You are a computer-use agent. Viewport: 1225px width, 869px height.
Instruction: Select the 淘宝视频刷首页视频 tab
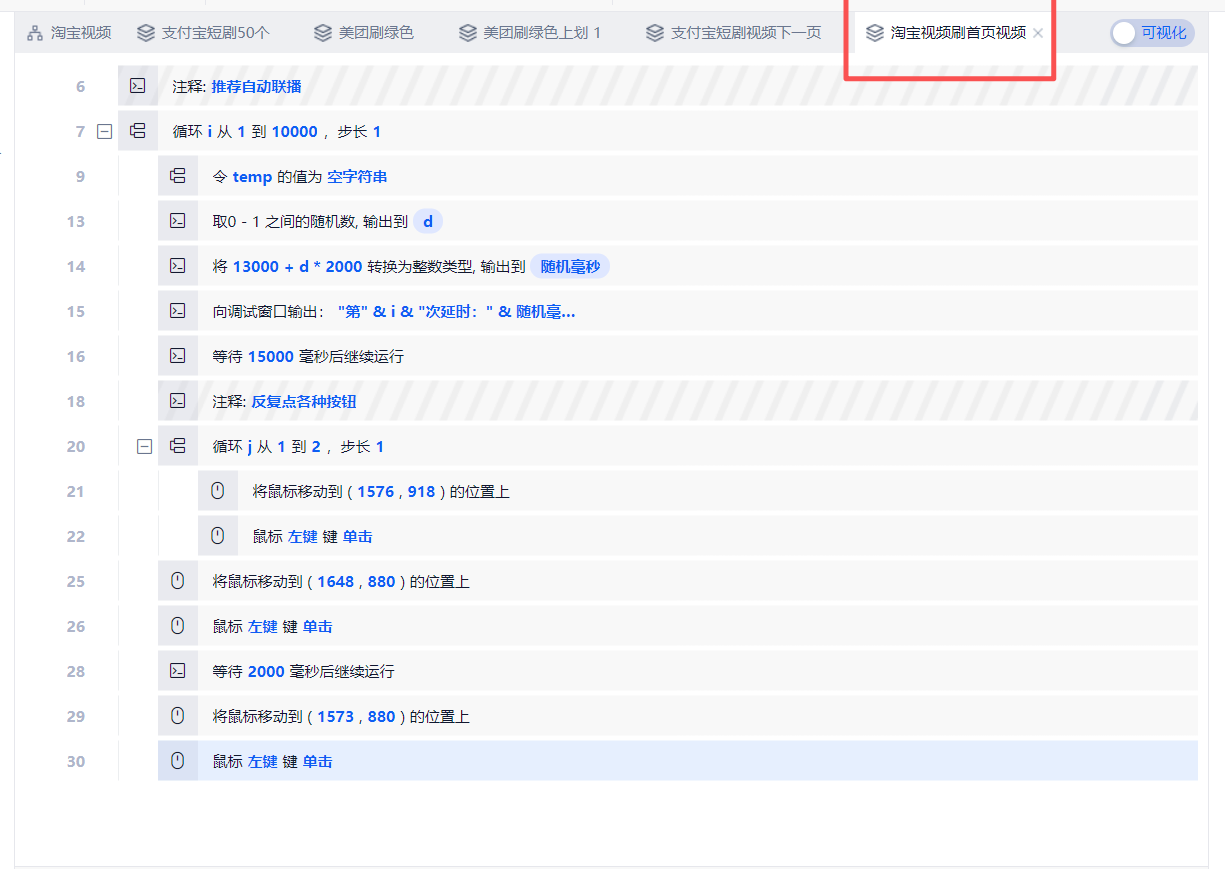tap(946, 33)
